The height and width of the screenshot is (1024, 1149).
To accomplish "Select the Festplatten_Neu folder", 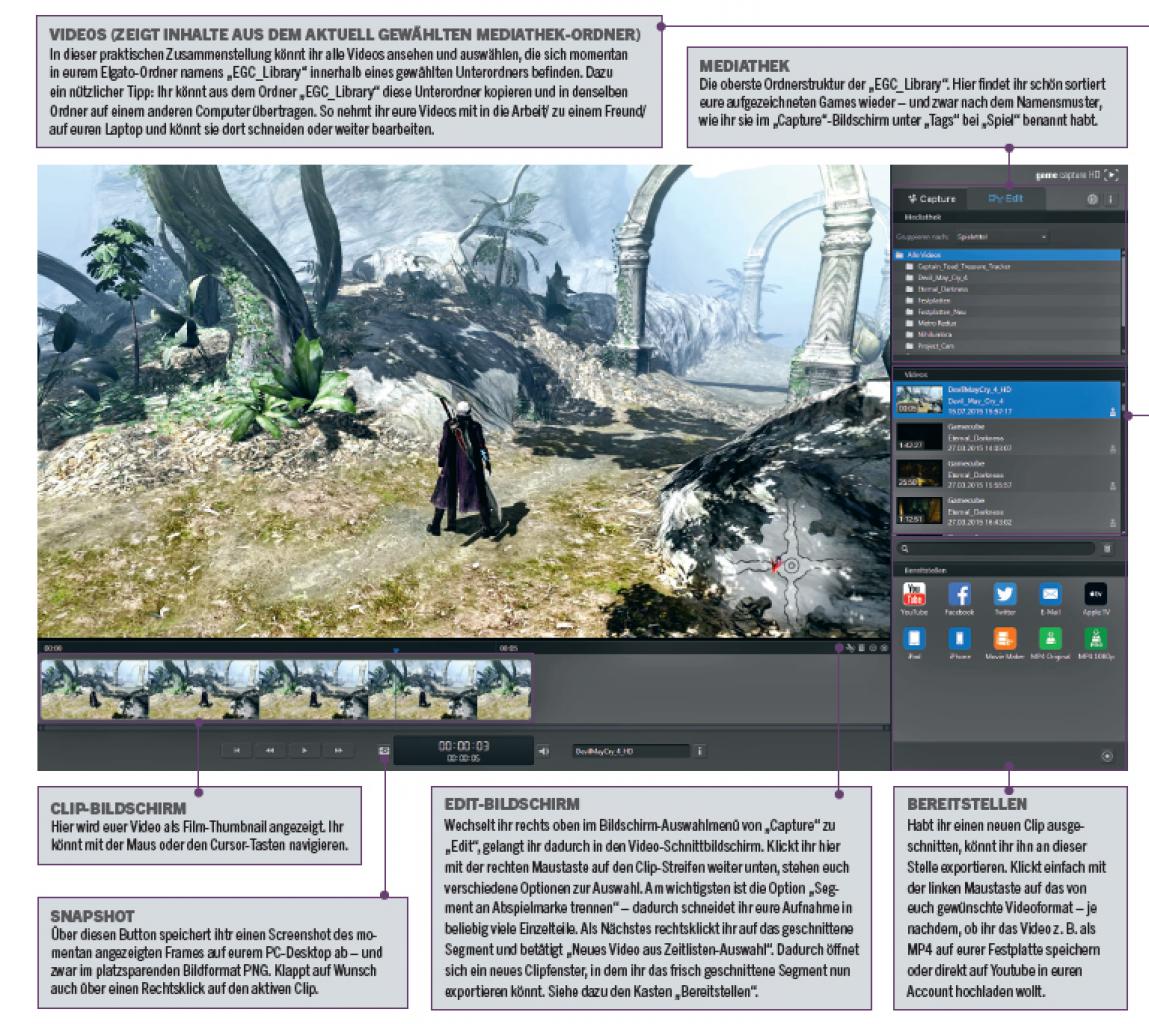I will point(1007,312).
